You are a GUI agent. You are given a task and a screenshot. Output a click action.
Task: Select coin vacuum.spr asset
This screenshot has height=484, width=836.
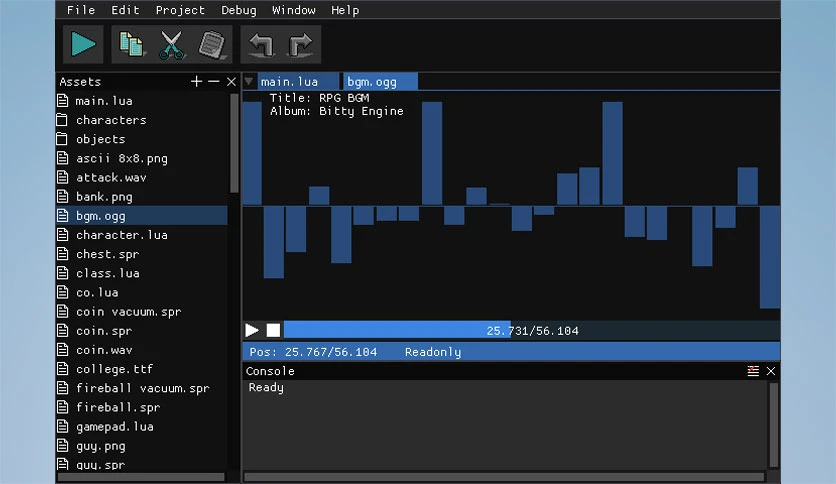pyautogui.click(x=142, y=312)
